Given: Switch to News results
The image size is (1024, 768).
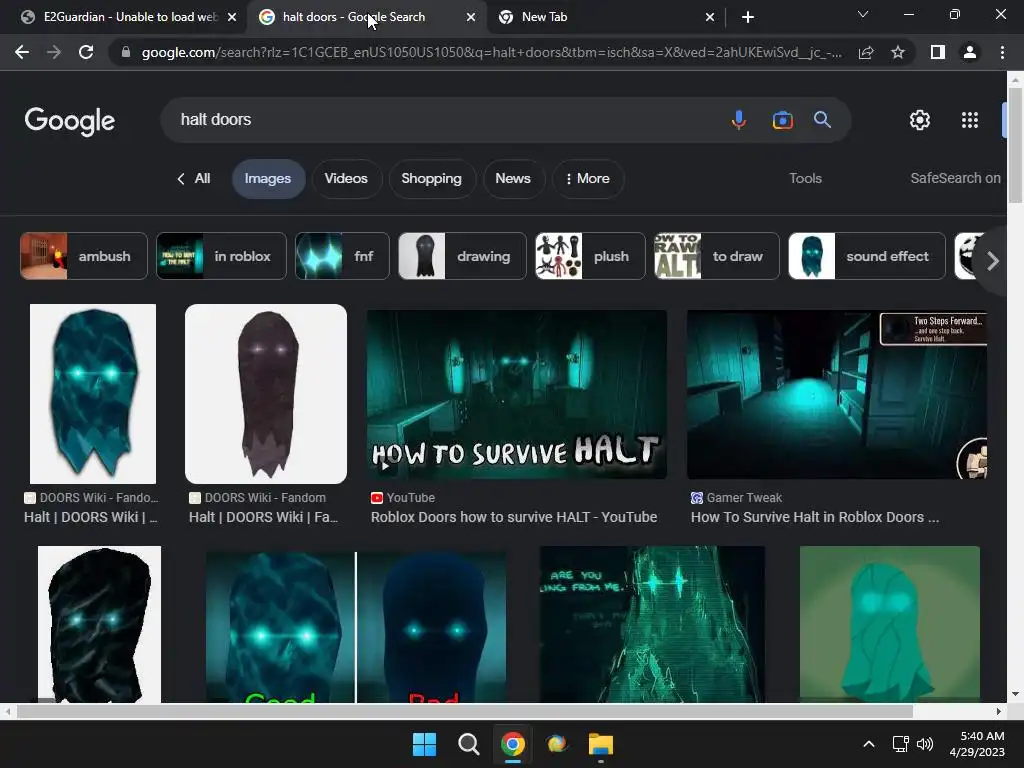Looking at the screenshot, I should (x=513, y=178).
